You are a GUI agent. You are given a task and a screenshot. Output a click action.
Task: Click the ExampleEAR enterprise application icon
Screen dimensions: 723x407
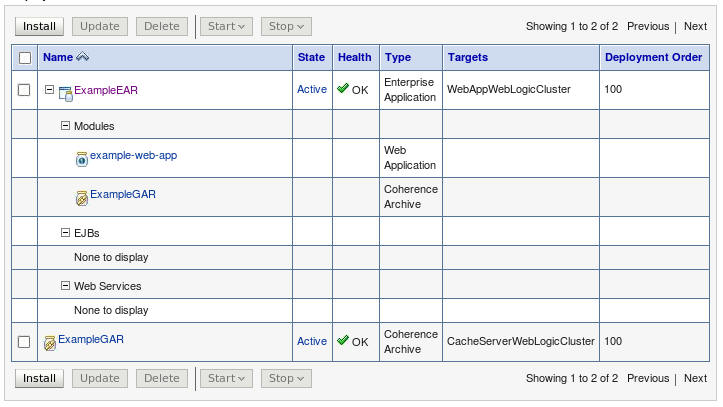click(x=66, y=92)
